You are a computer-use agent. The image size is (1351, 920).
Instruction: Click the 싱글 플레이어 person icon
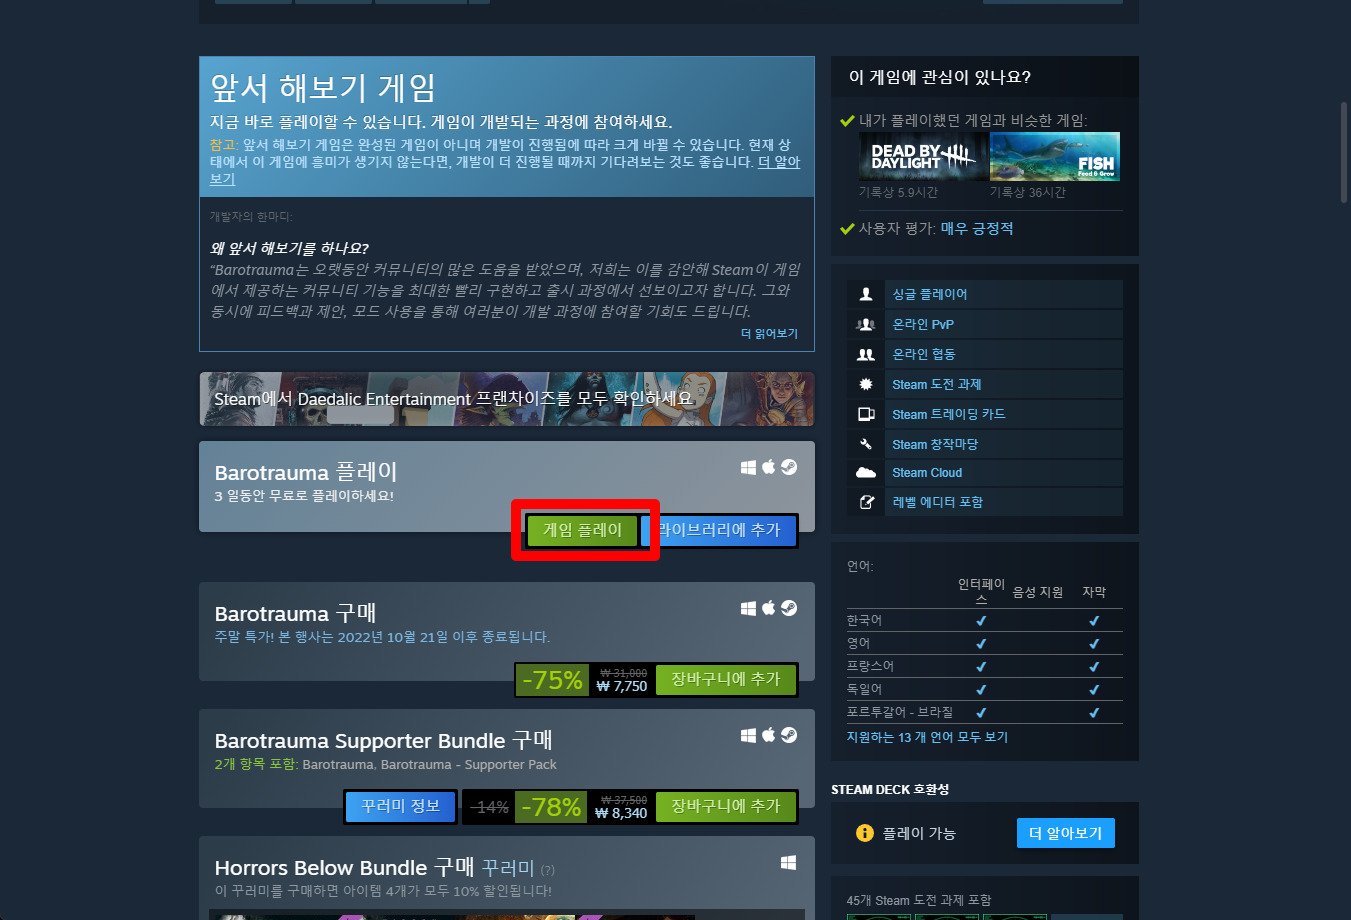[x=866, y=294]
